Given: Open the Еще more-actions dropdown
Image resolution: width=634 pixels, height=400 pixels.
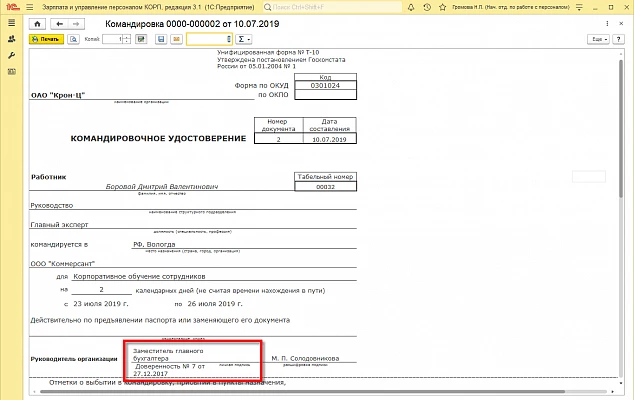Looking at the screenshot, I should coord(598,39).
